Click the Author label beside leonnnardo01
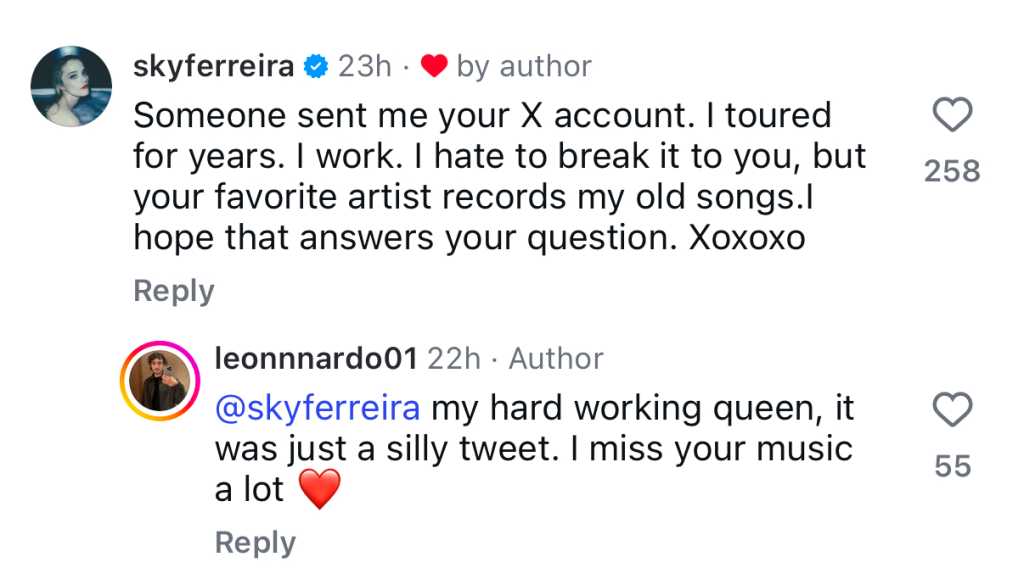Screen dimensions: 1024x568 tap(556, 359)
